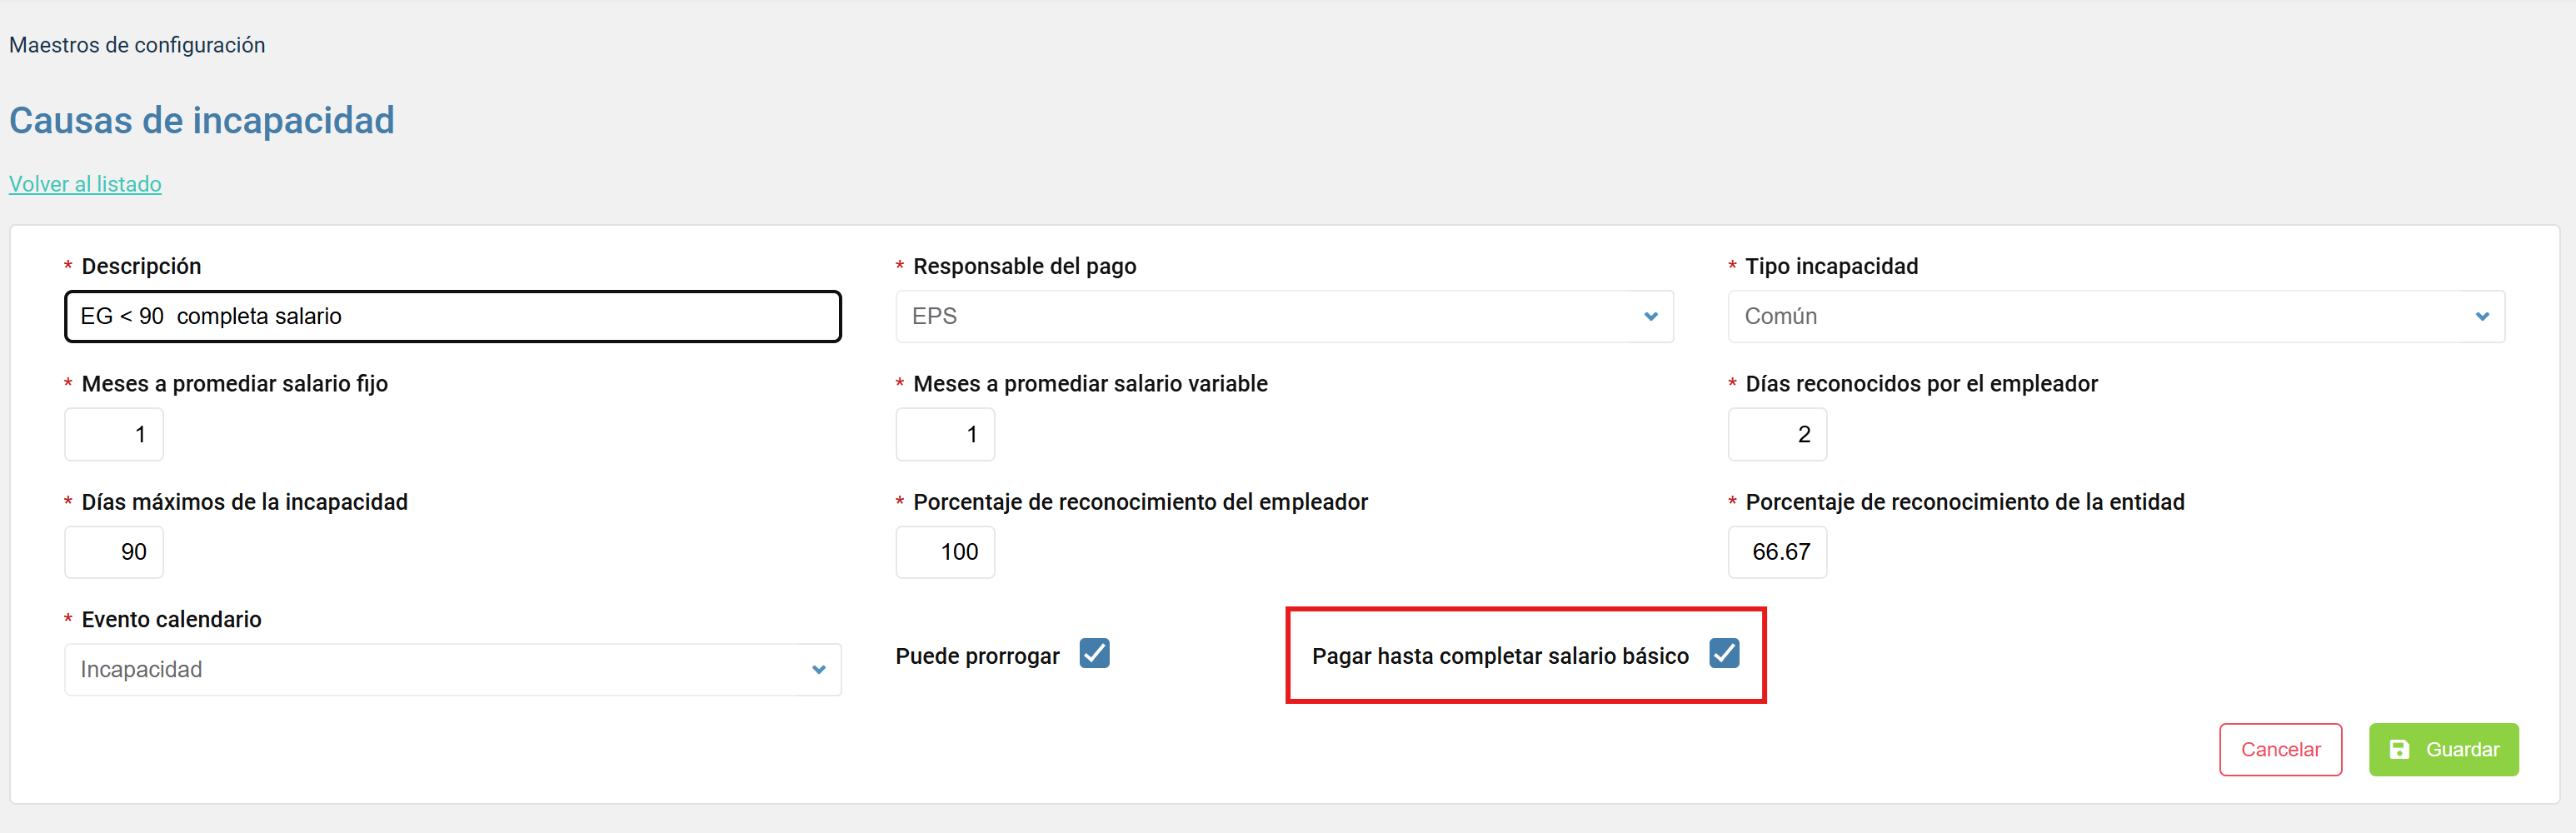Open the Responsable del pago dropdown
This screenshot has height=833, width=2576.
click(x=1284, y=316)
